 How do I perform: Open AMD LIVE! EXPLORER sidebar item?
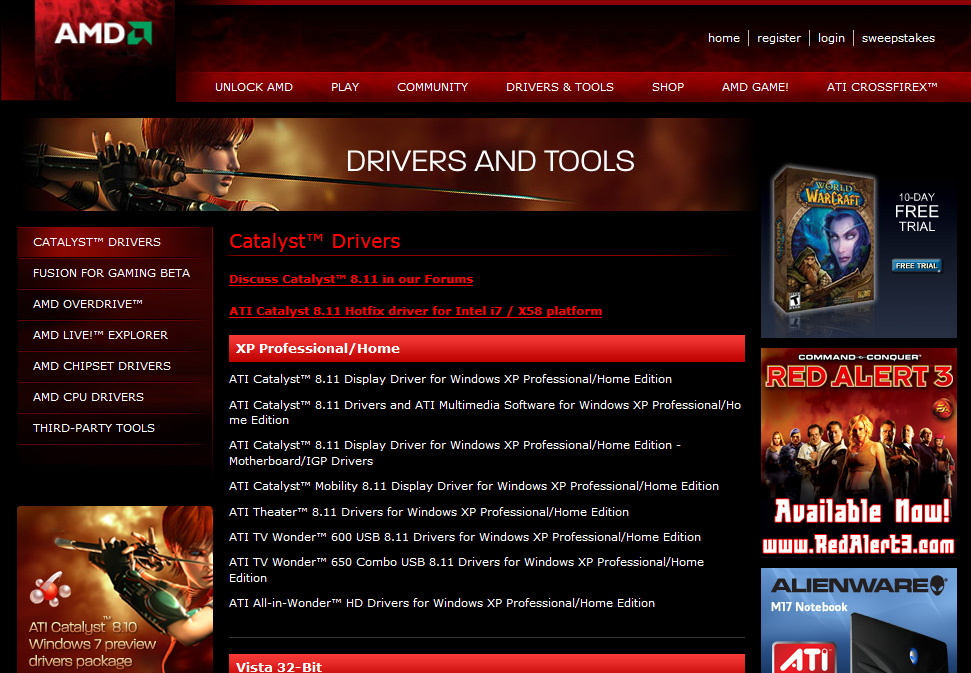115,335
